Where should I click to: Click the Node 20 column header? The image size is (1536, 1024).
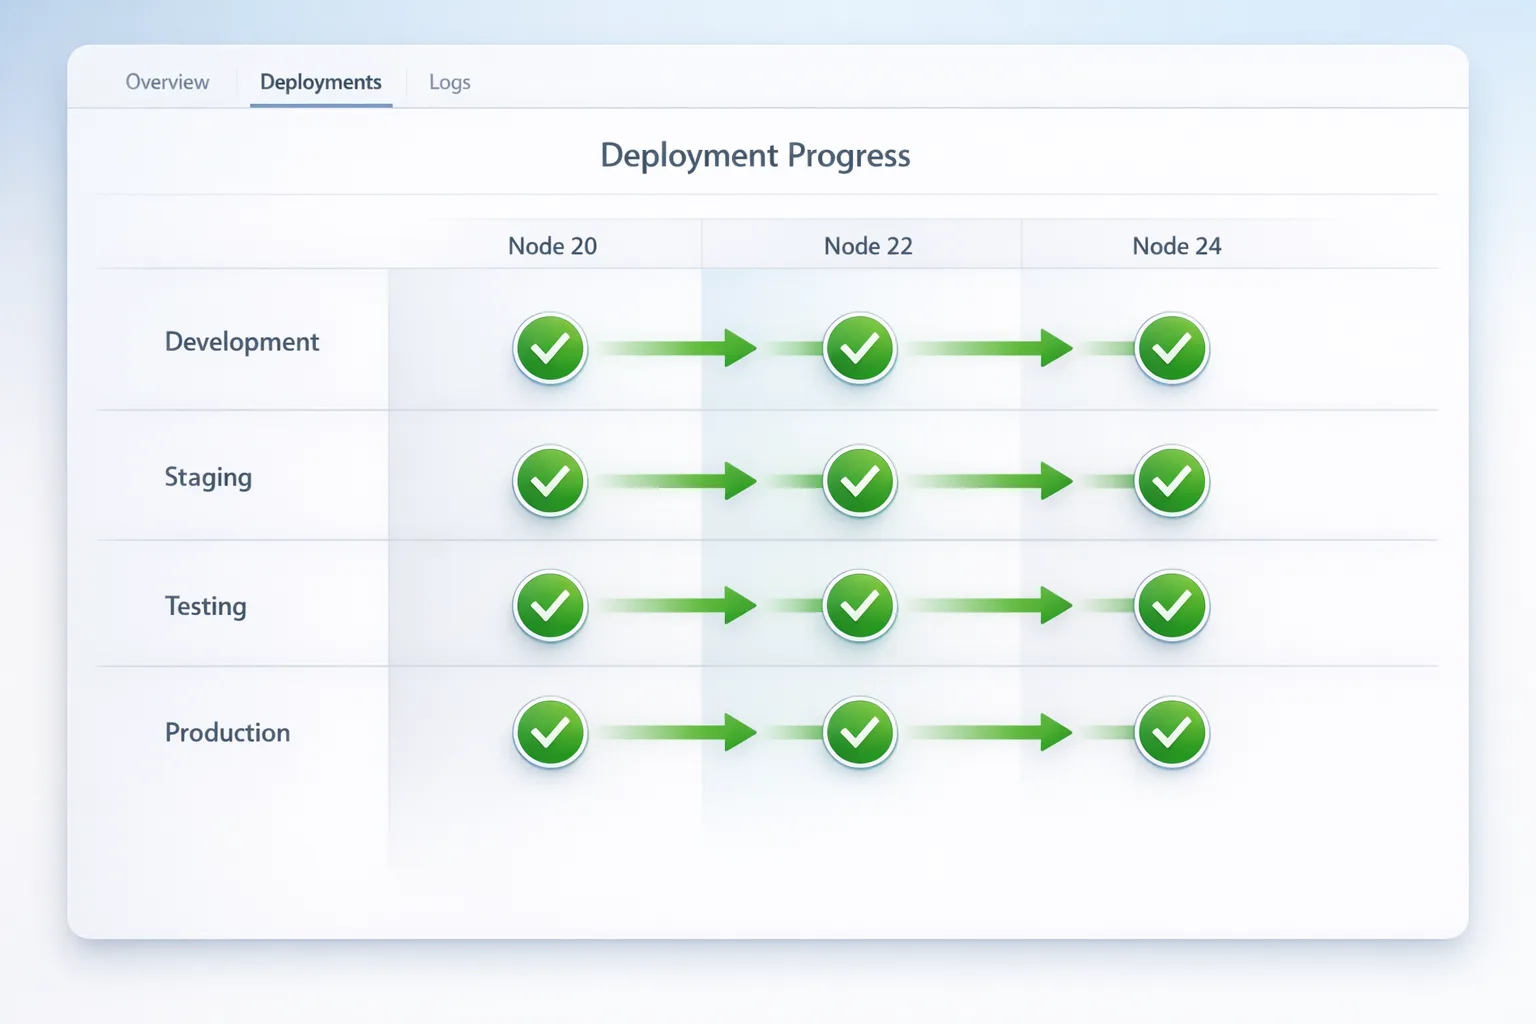tap(553, 245)
